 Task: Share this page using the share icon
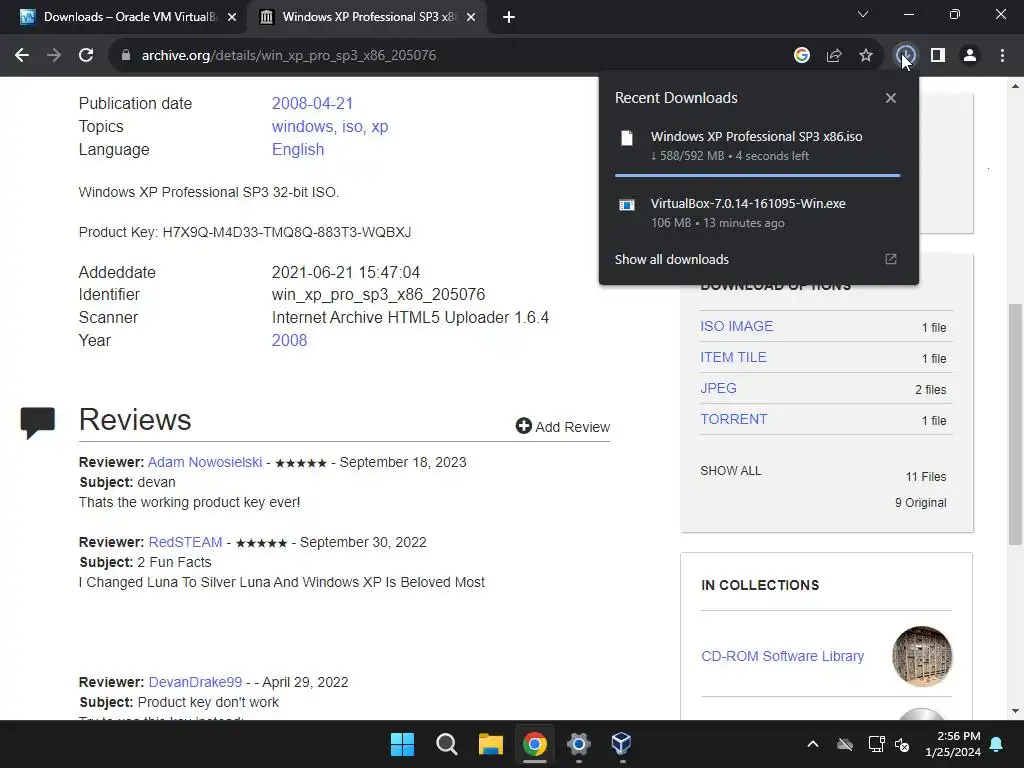coord(834,56)
